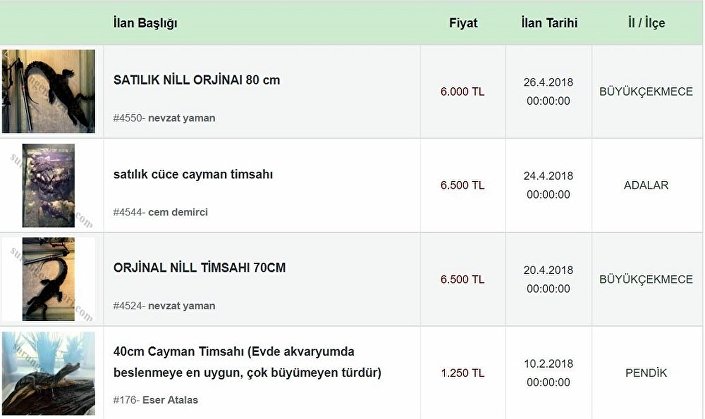Image resolution: width=705 pixels, height=419 pixels.
Task: Open the ORJİNAL NİLL TİMSAHI 70CM thumbnail
Action: [x=49, y=279]
